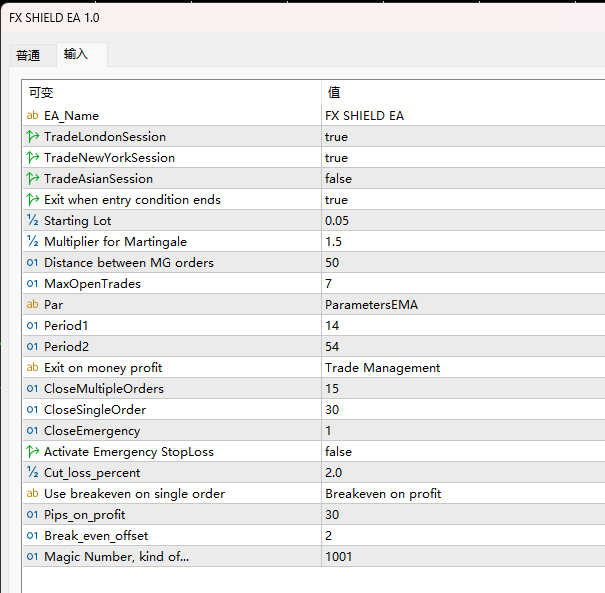Select the Period2 row
This screenshot has height=593, width=605.
(314, 346)
